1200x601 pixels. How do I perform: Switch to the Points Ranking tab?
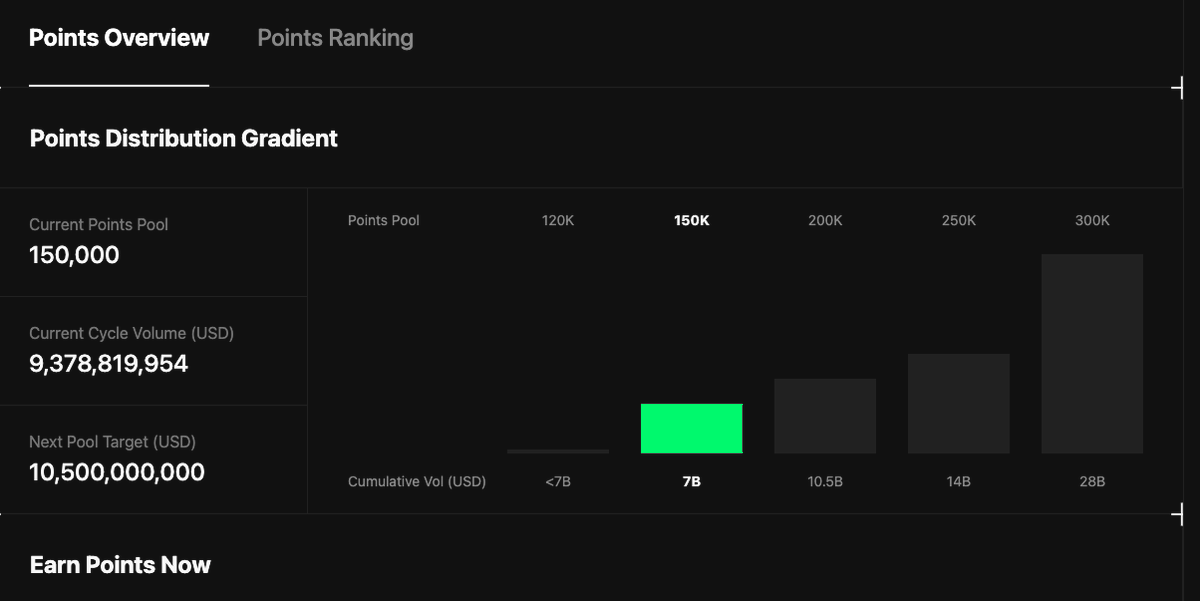[x=335, y=37]
